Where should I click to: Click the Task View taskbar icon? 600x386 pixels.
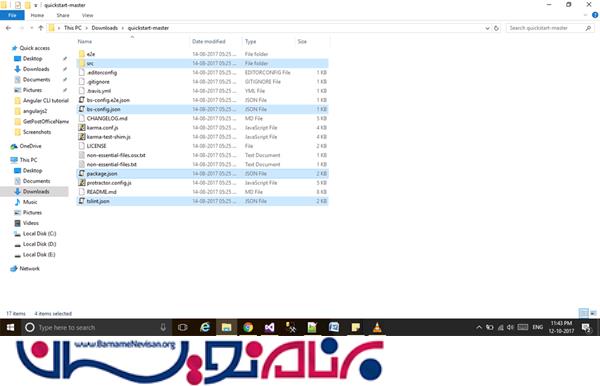183,327
